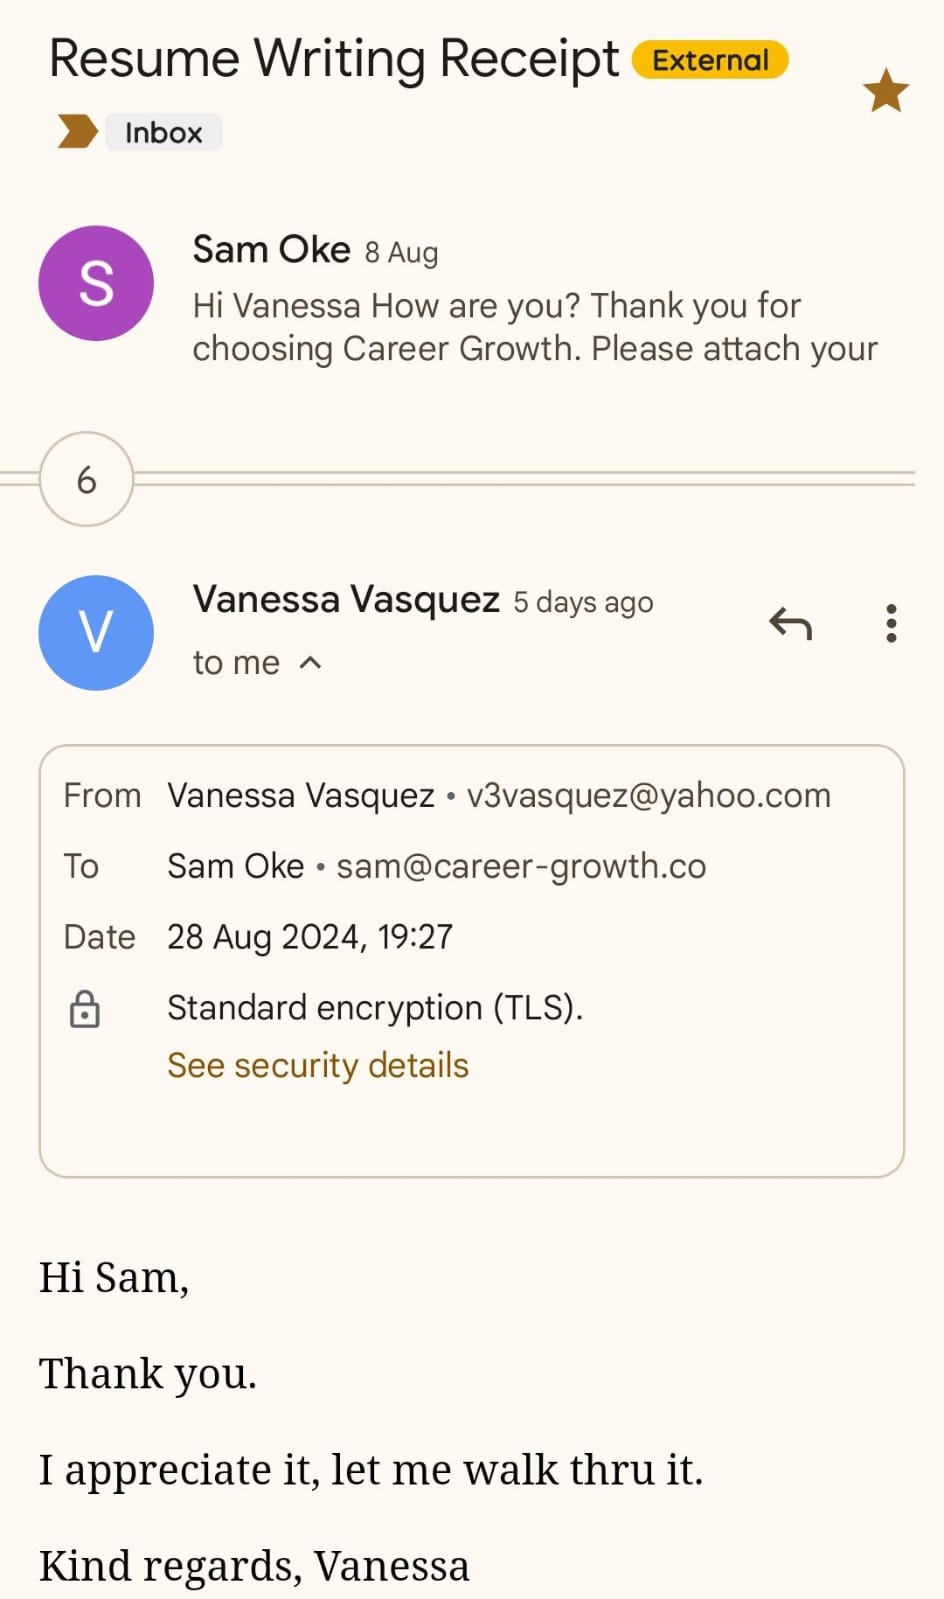Click the Sam Oke sender name

pyautogui.click(x=271, y=249)
